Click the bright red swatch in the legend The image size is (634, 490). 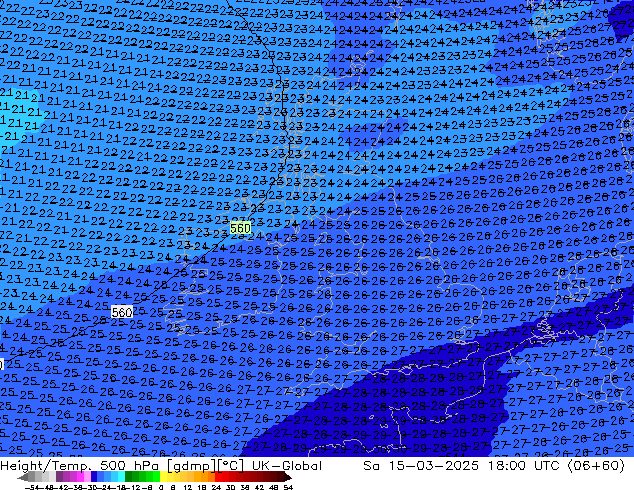(218, 477)
